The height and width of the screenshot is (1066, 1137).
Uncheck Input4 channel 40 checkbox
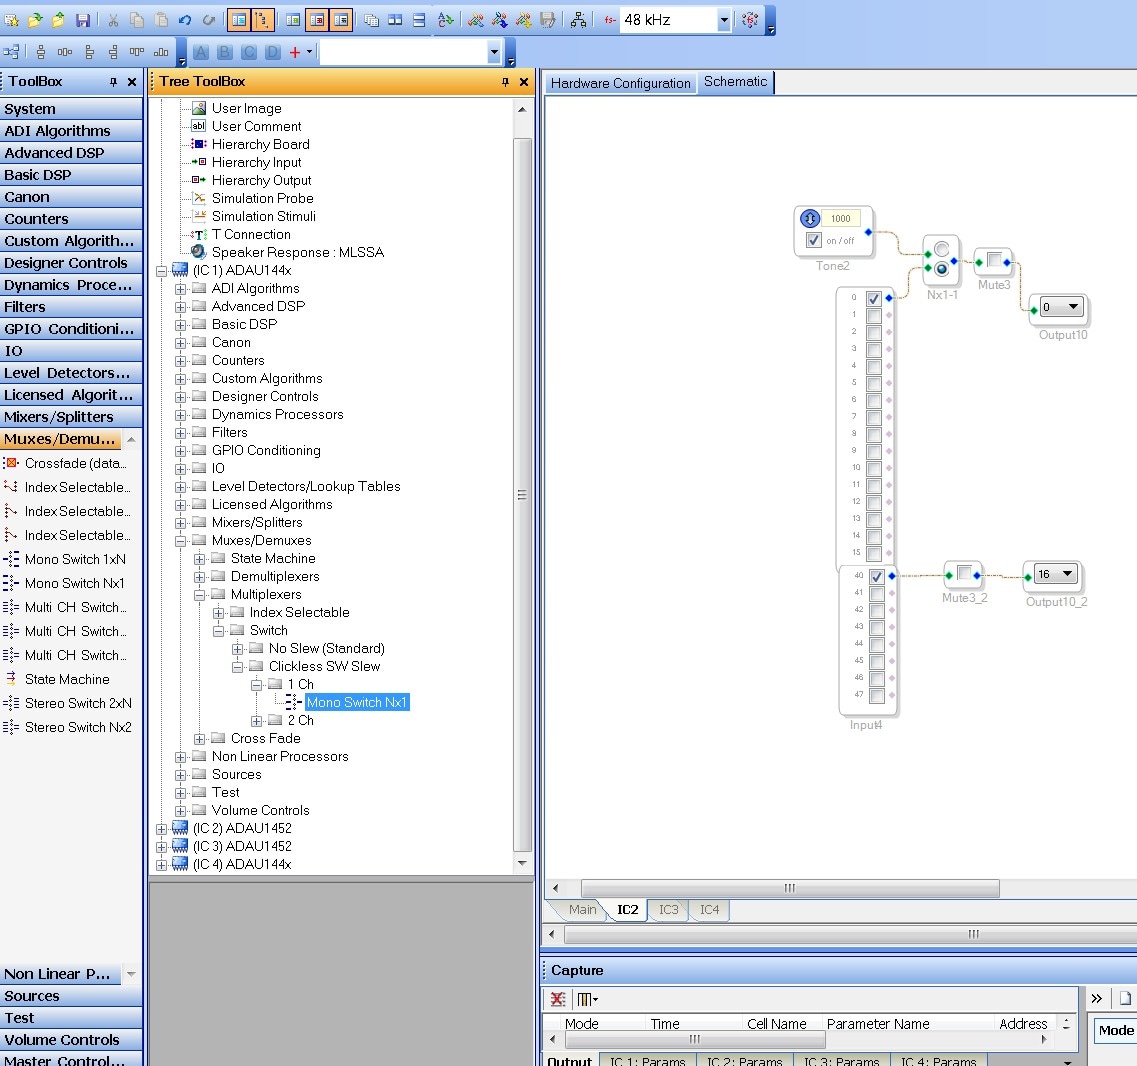[x=877, y=577]
